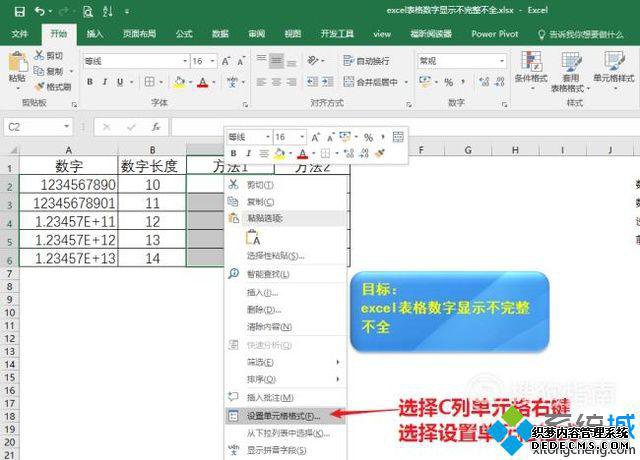Click the Save icon in quick access toolbar
Viewport: 640px width, 460px height.
pos(19,11)
